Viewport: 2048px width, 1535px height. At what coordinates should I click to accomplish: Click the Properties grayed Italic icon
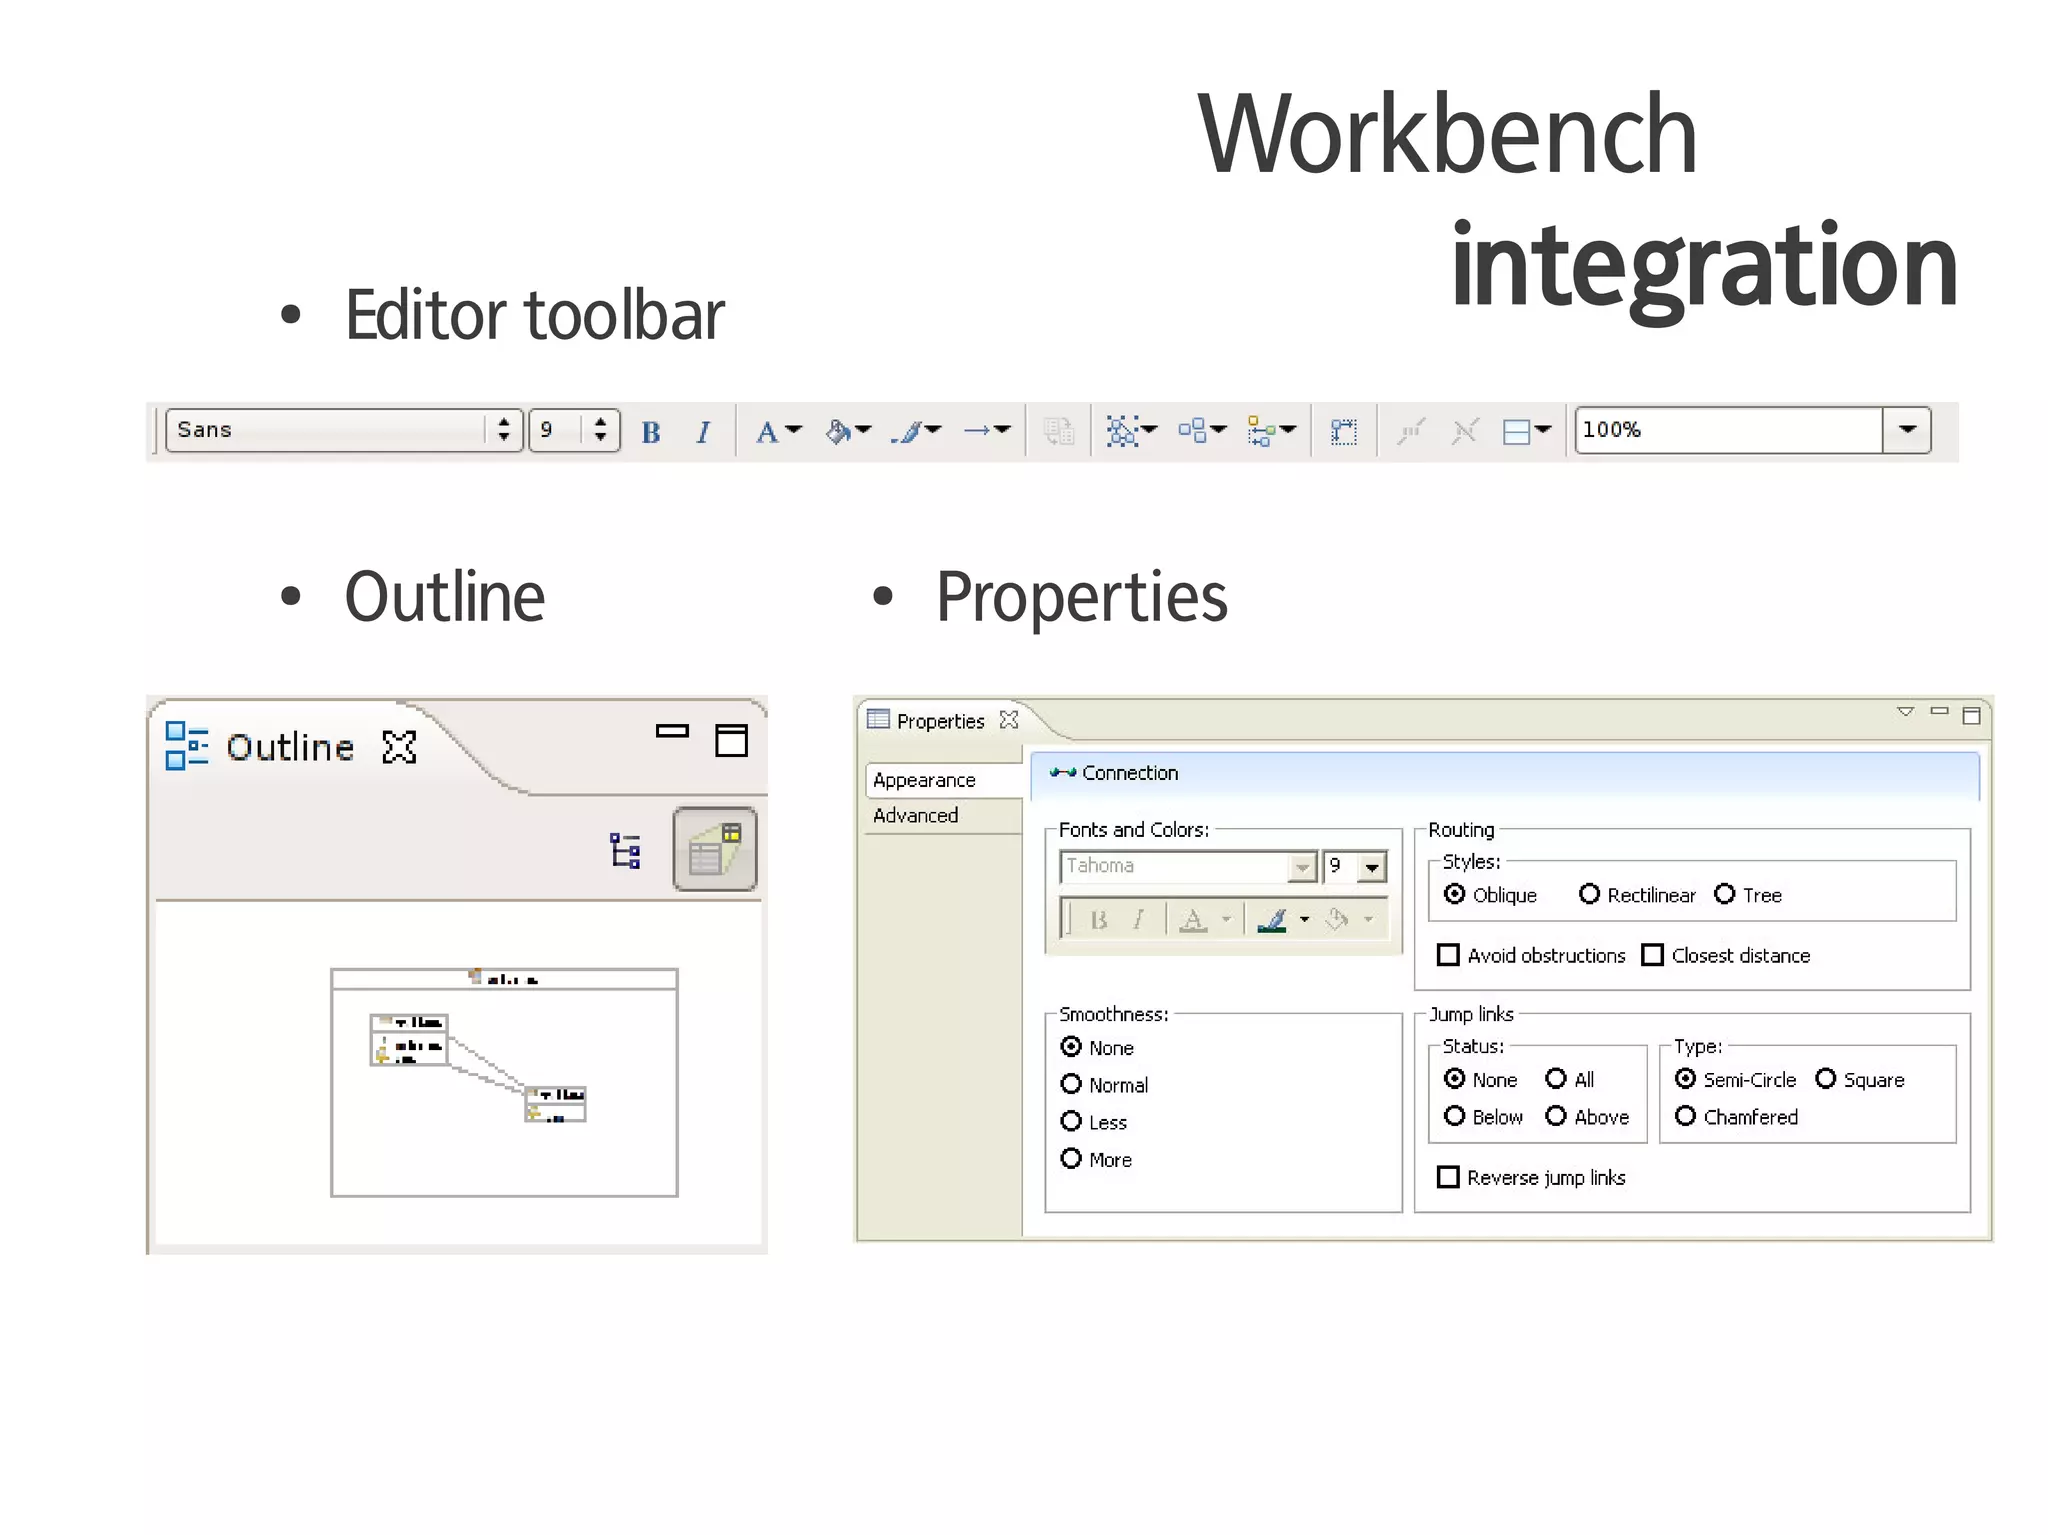point(1138,920)
